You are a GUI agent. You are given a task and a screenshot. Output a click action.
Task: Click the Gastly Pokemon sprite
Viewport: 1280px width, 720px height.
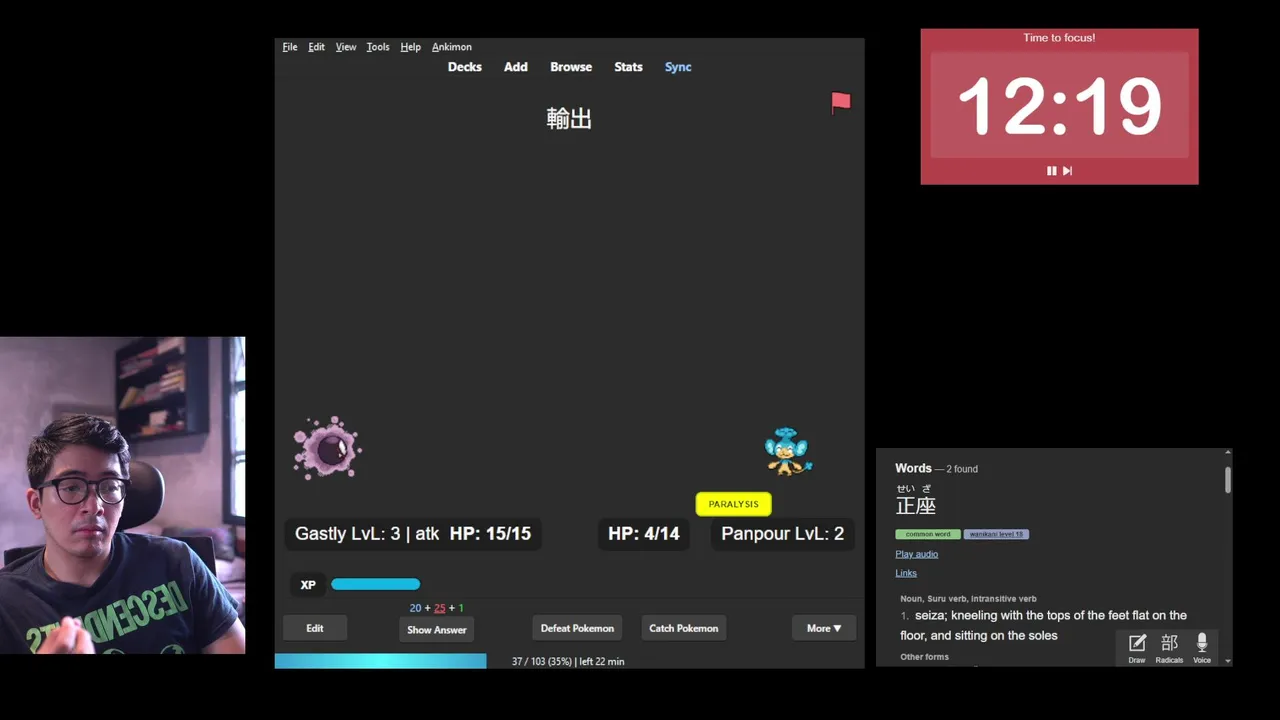[x=327, y=448]
